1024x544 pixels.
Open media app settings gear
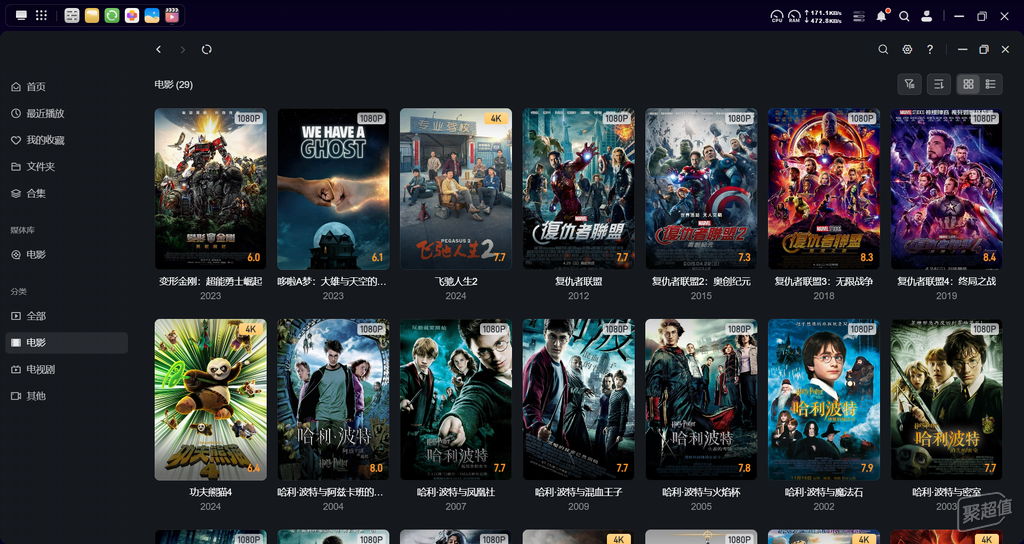point(907,50)
